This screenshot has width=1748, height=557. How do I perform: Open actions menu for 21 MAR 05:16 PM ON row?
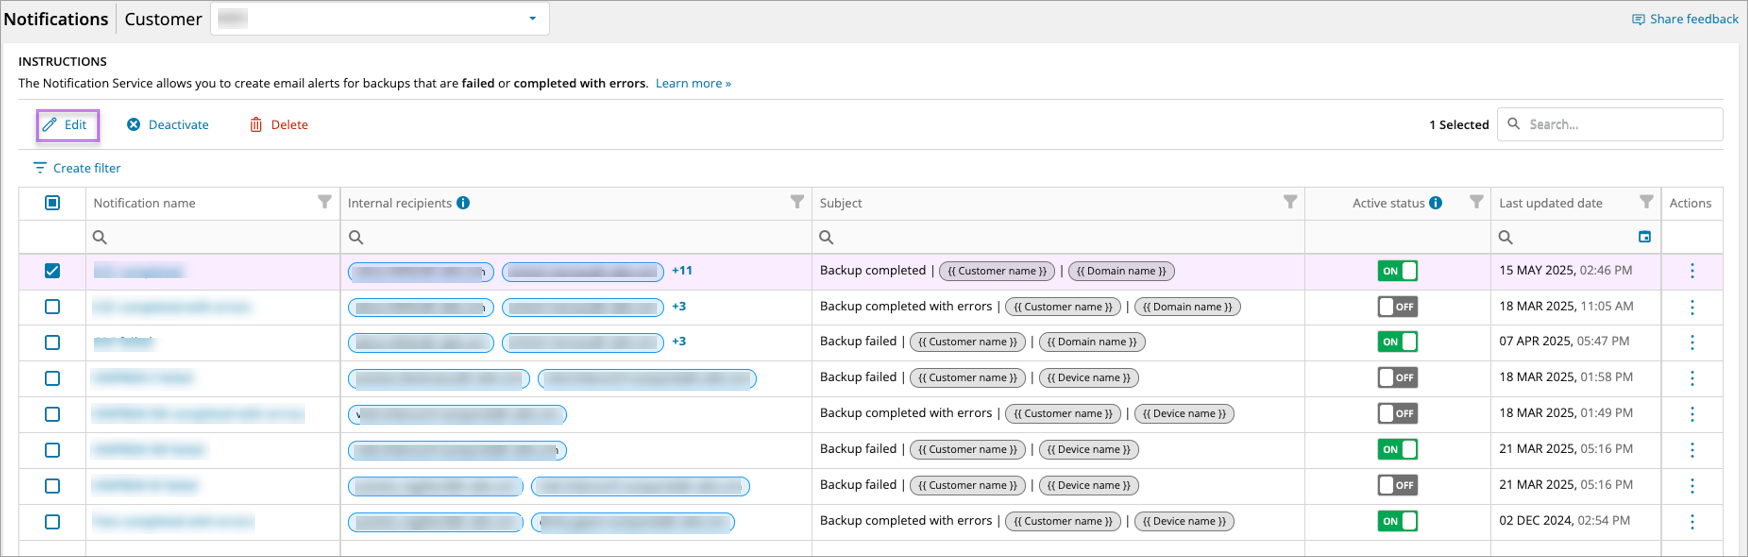(x=1692, y=450)
